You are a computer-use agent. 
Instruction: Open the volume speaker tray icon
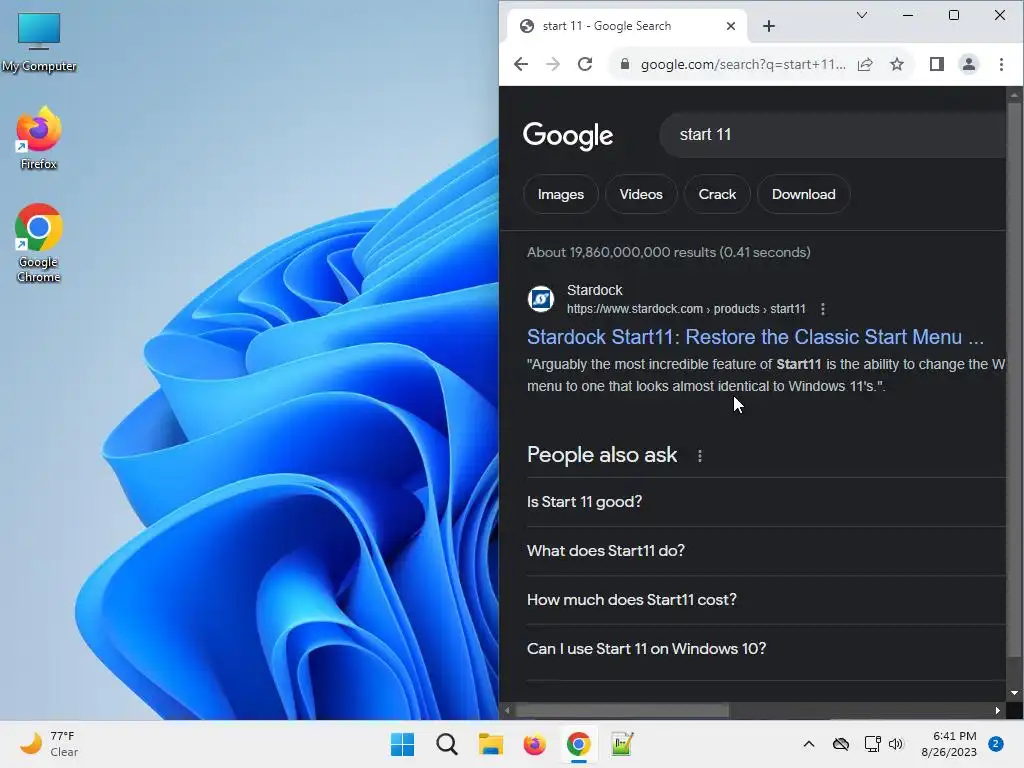896,744
